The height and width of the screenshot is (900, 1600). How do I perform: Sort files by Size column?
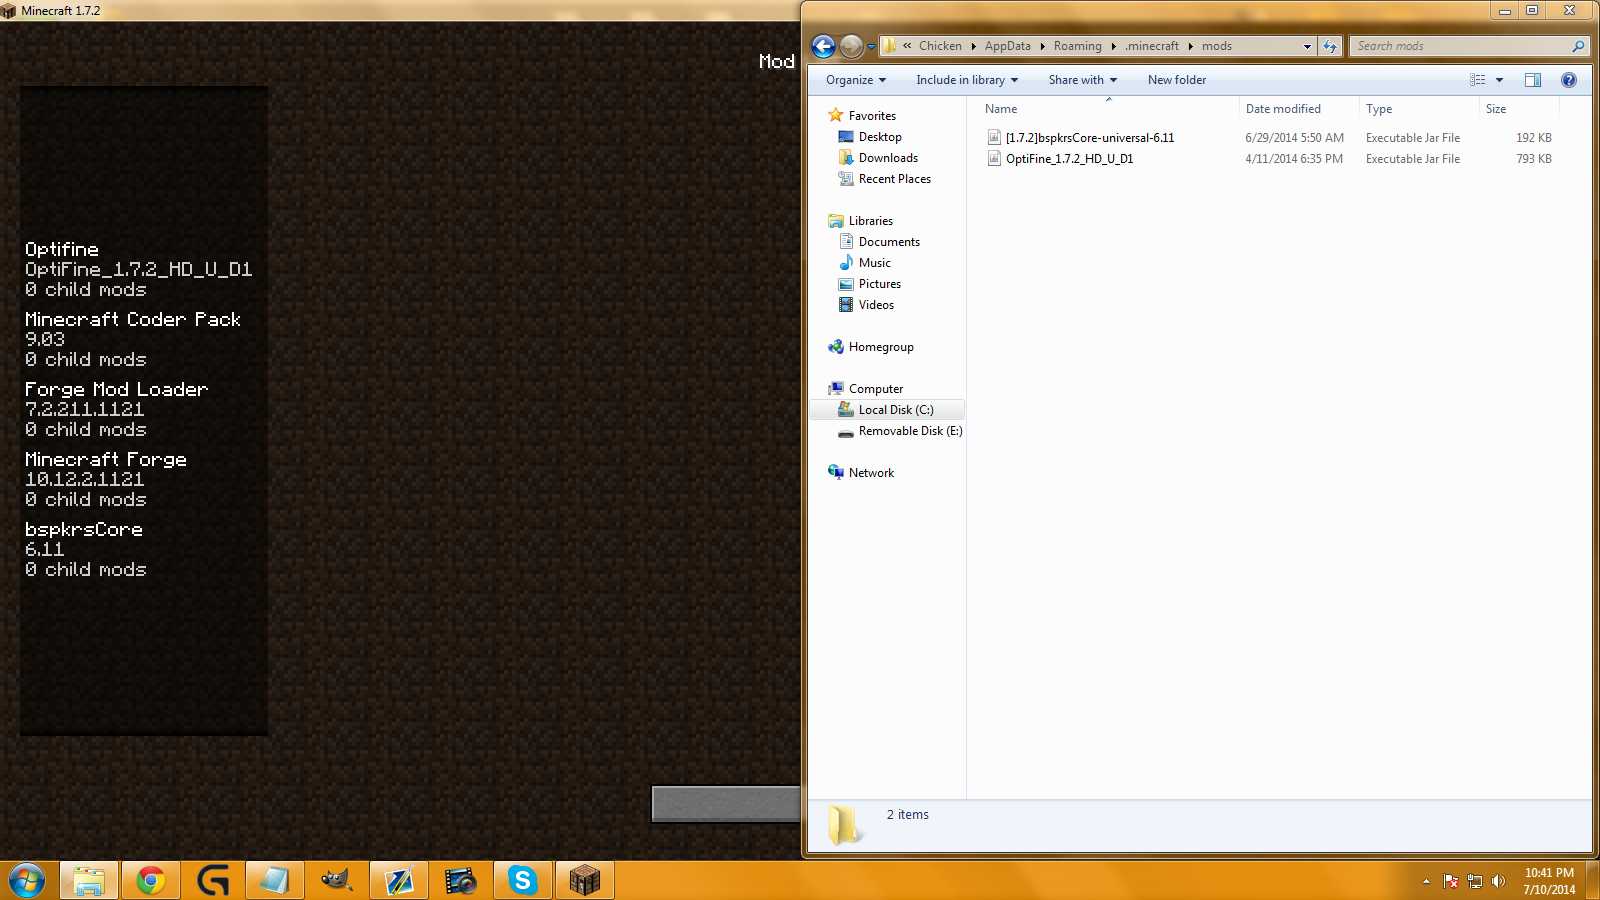tap(1519, 109)
